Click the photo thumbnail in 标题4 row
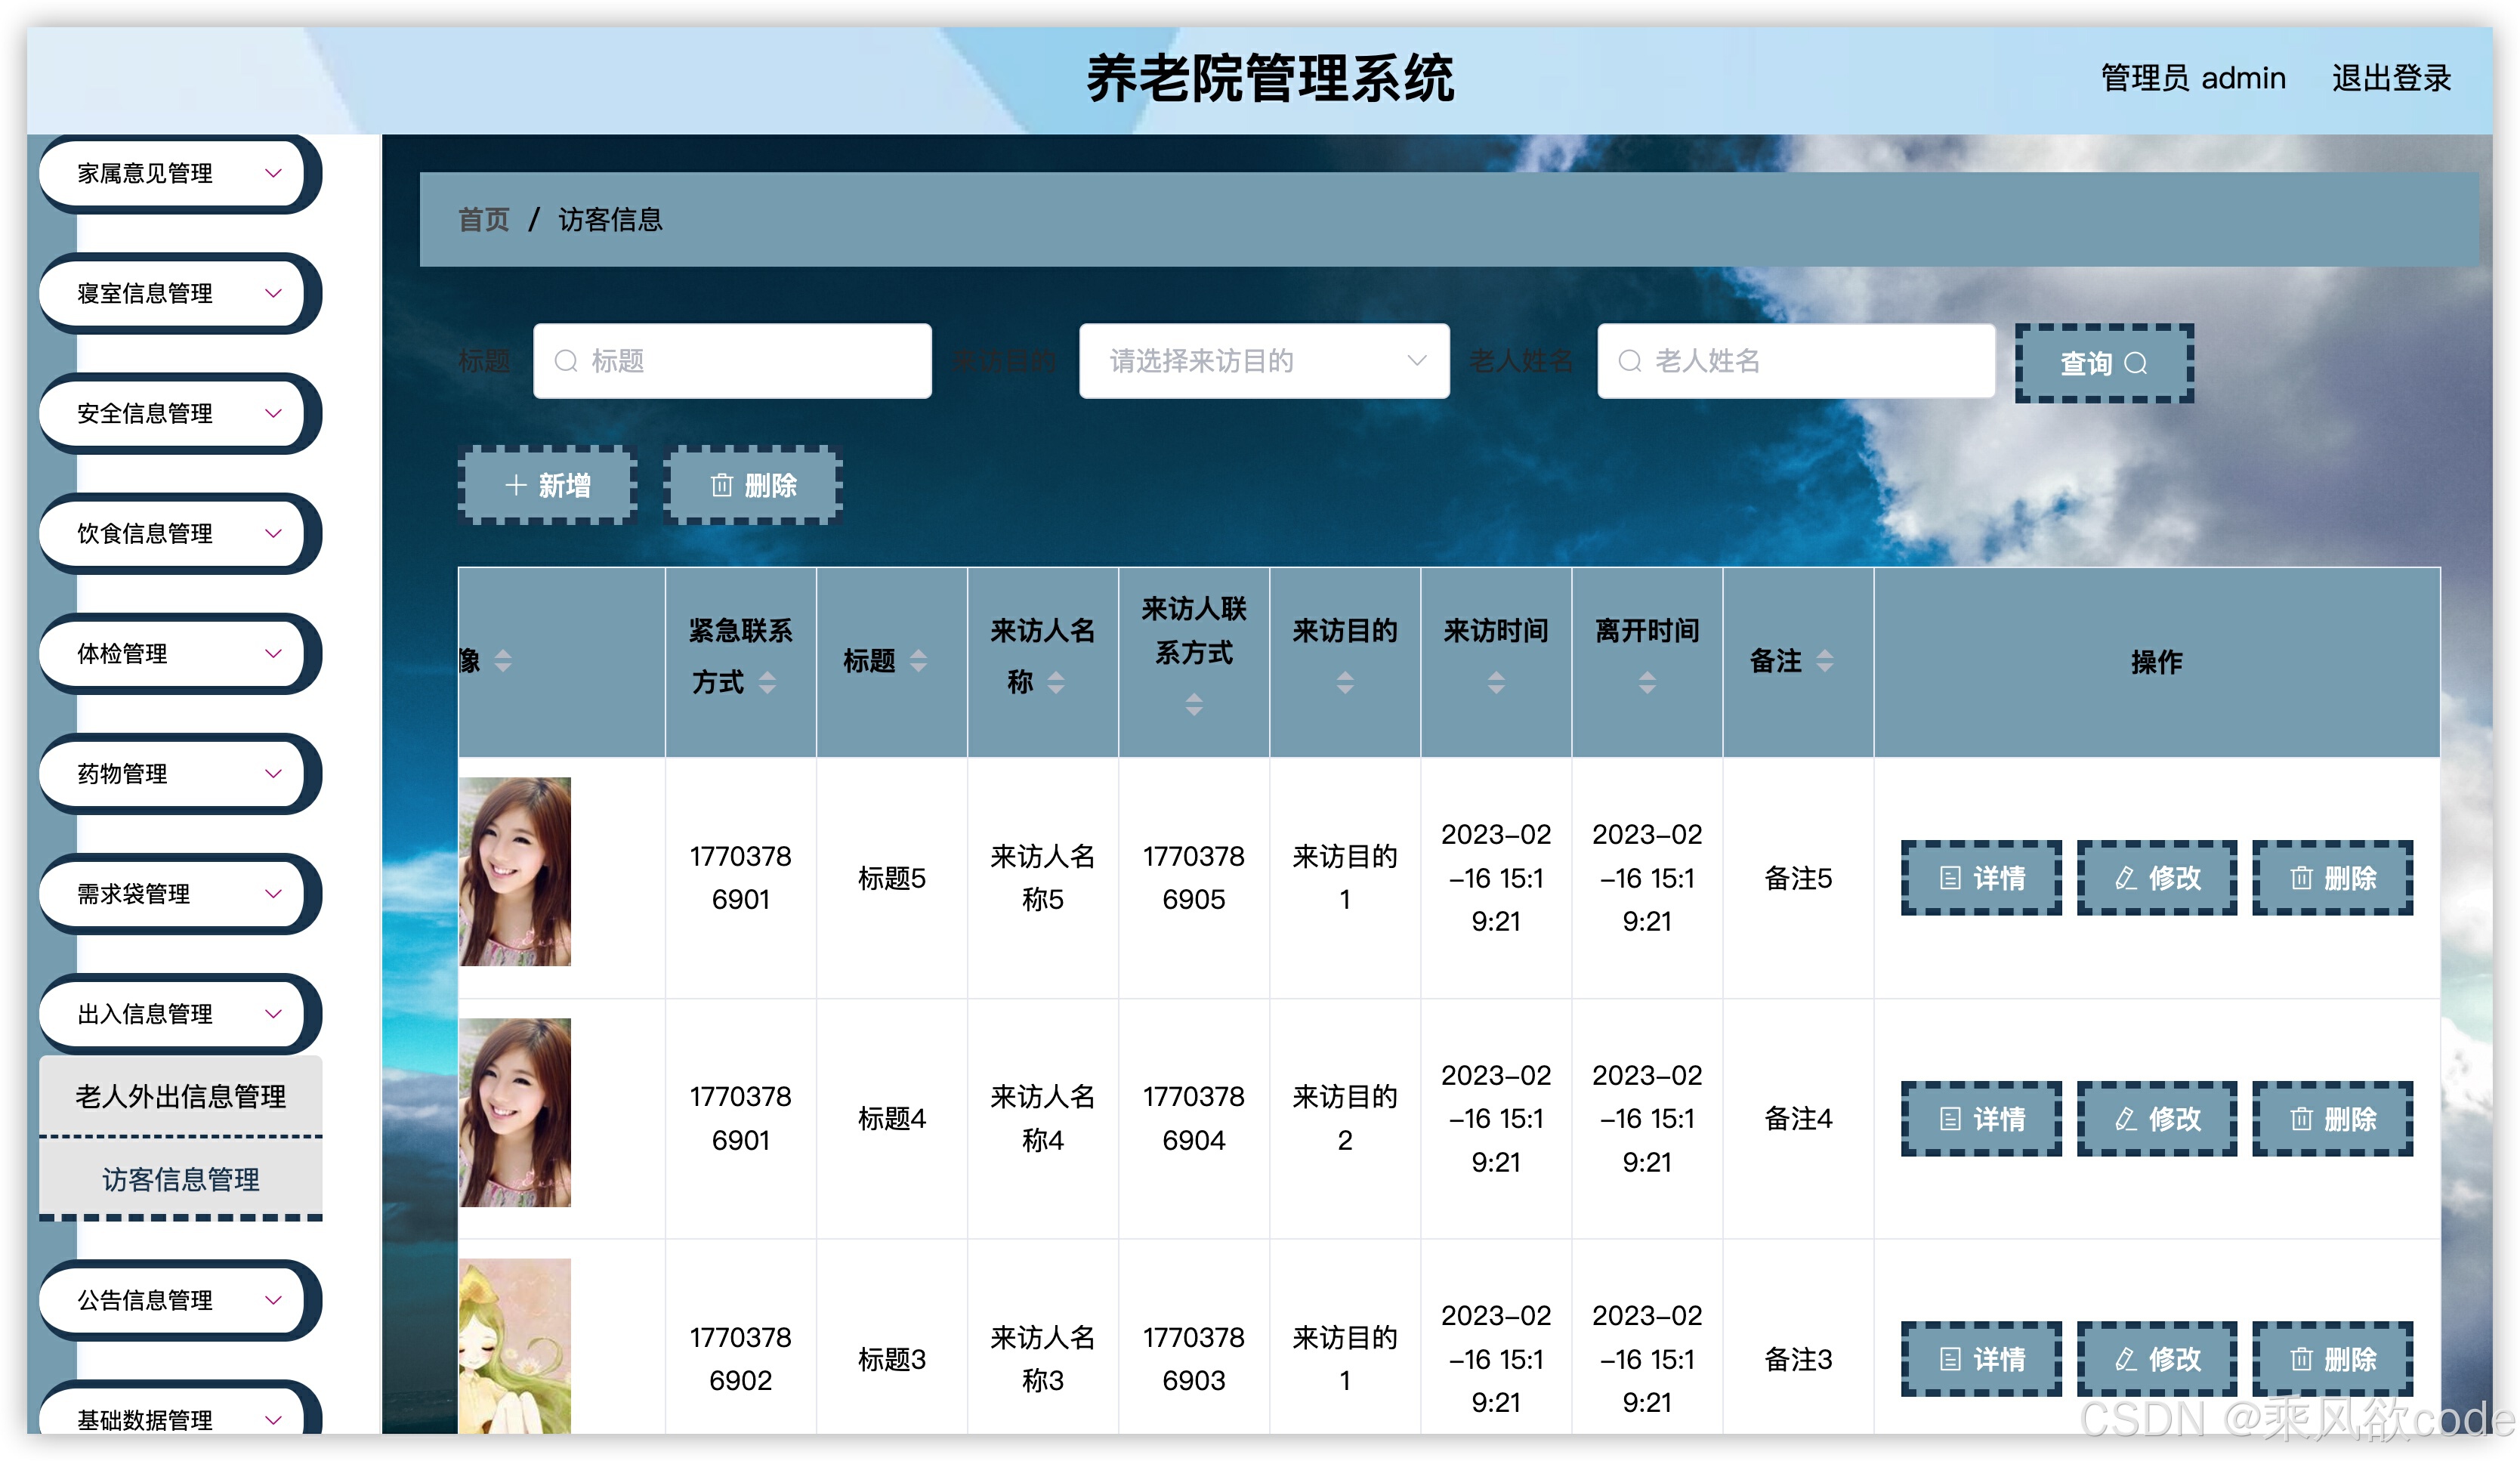2520x1461 pixels. pyautogui.click(x=515, y=1112)
